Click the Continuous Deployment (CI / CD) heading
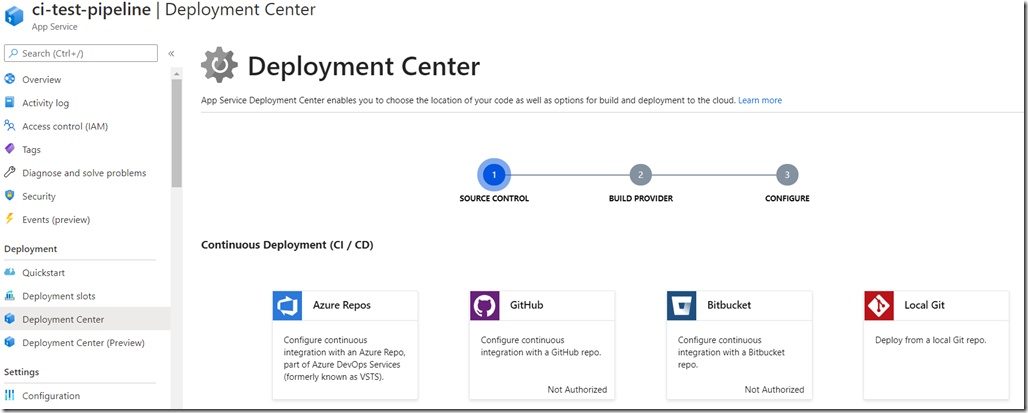The height and width of the screenshot is (413, 1028). point(287,245)
